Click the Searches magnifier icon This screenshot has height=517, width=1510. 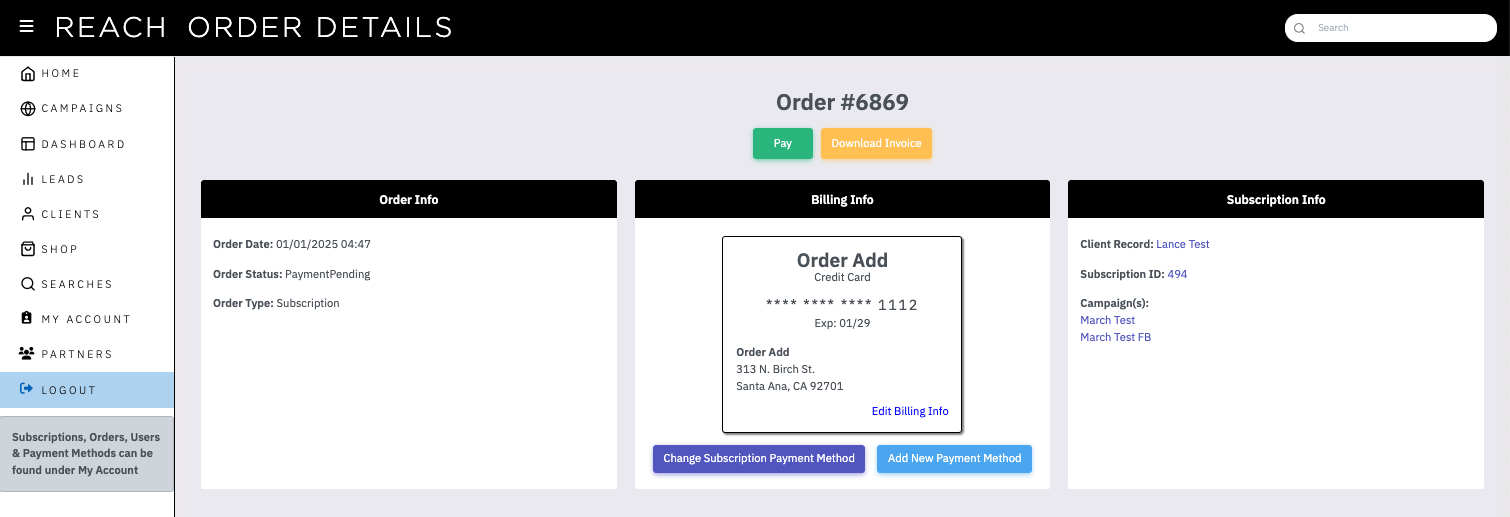pos(28,284)
